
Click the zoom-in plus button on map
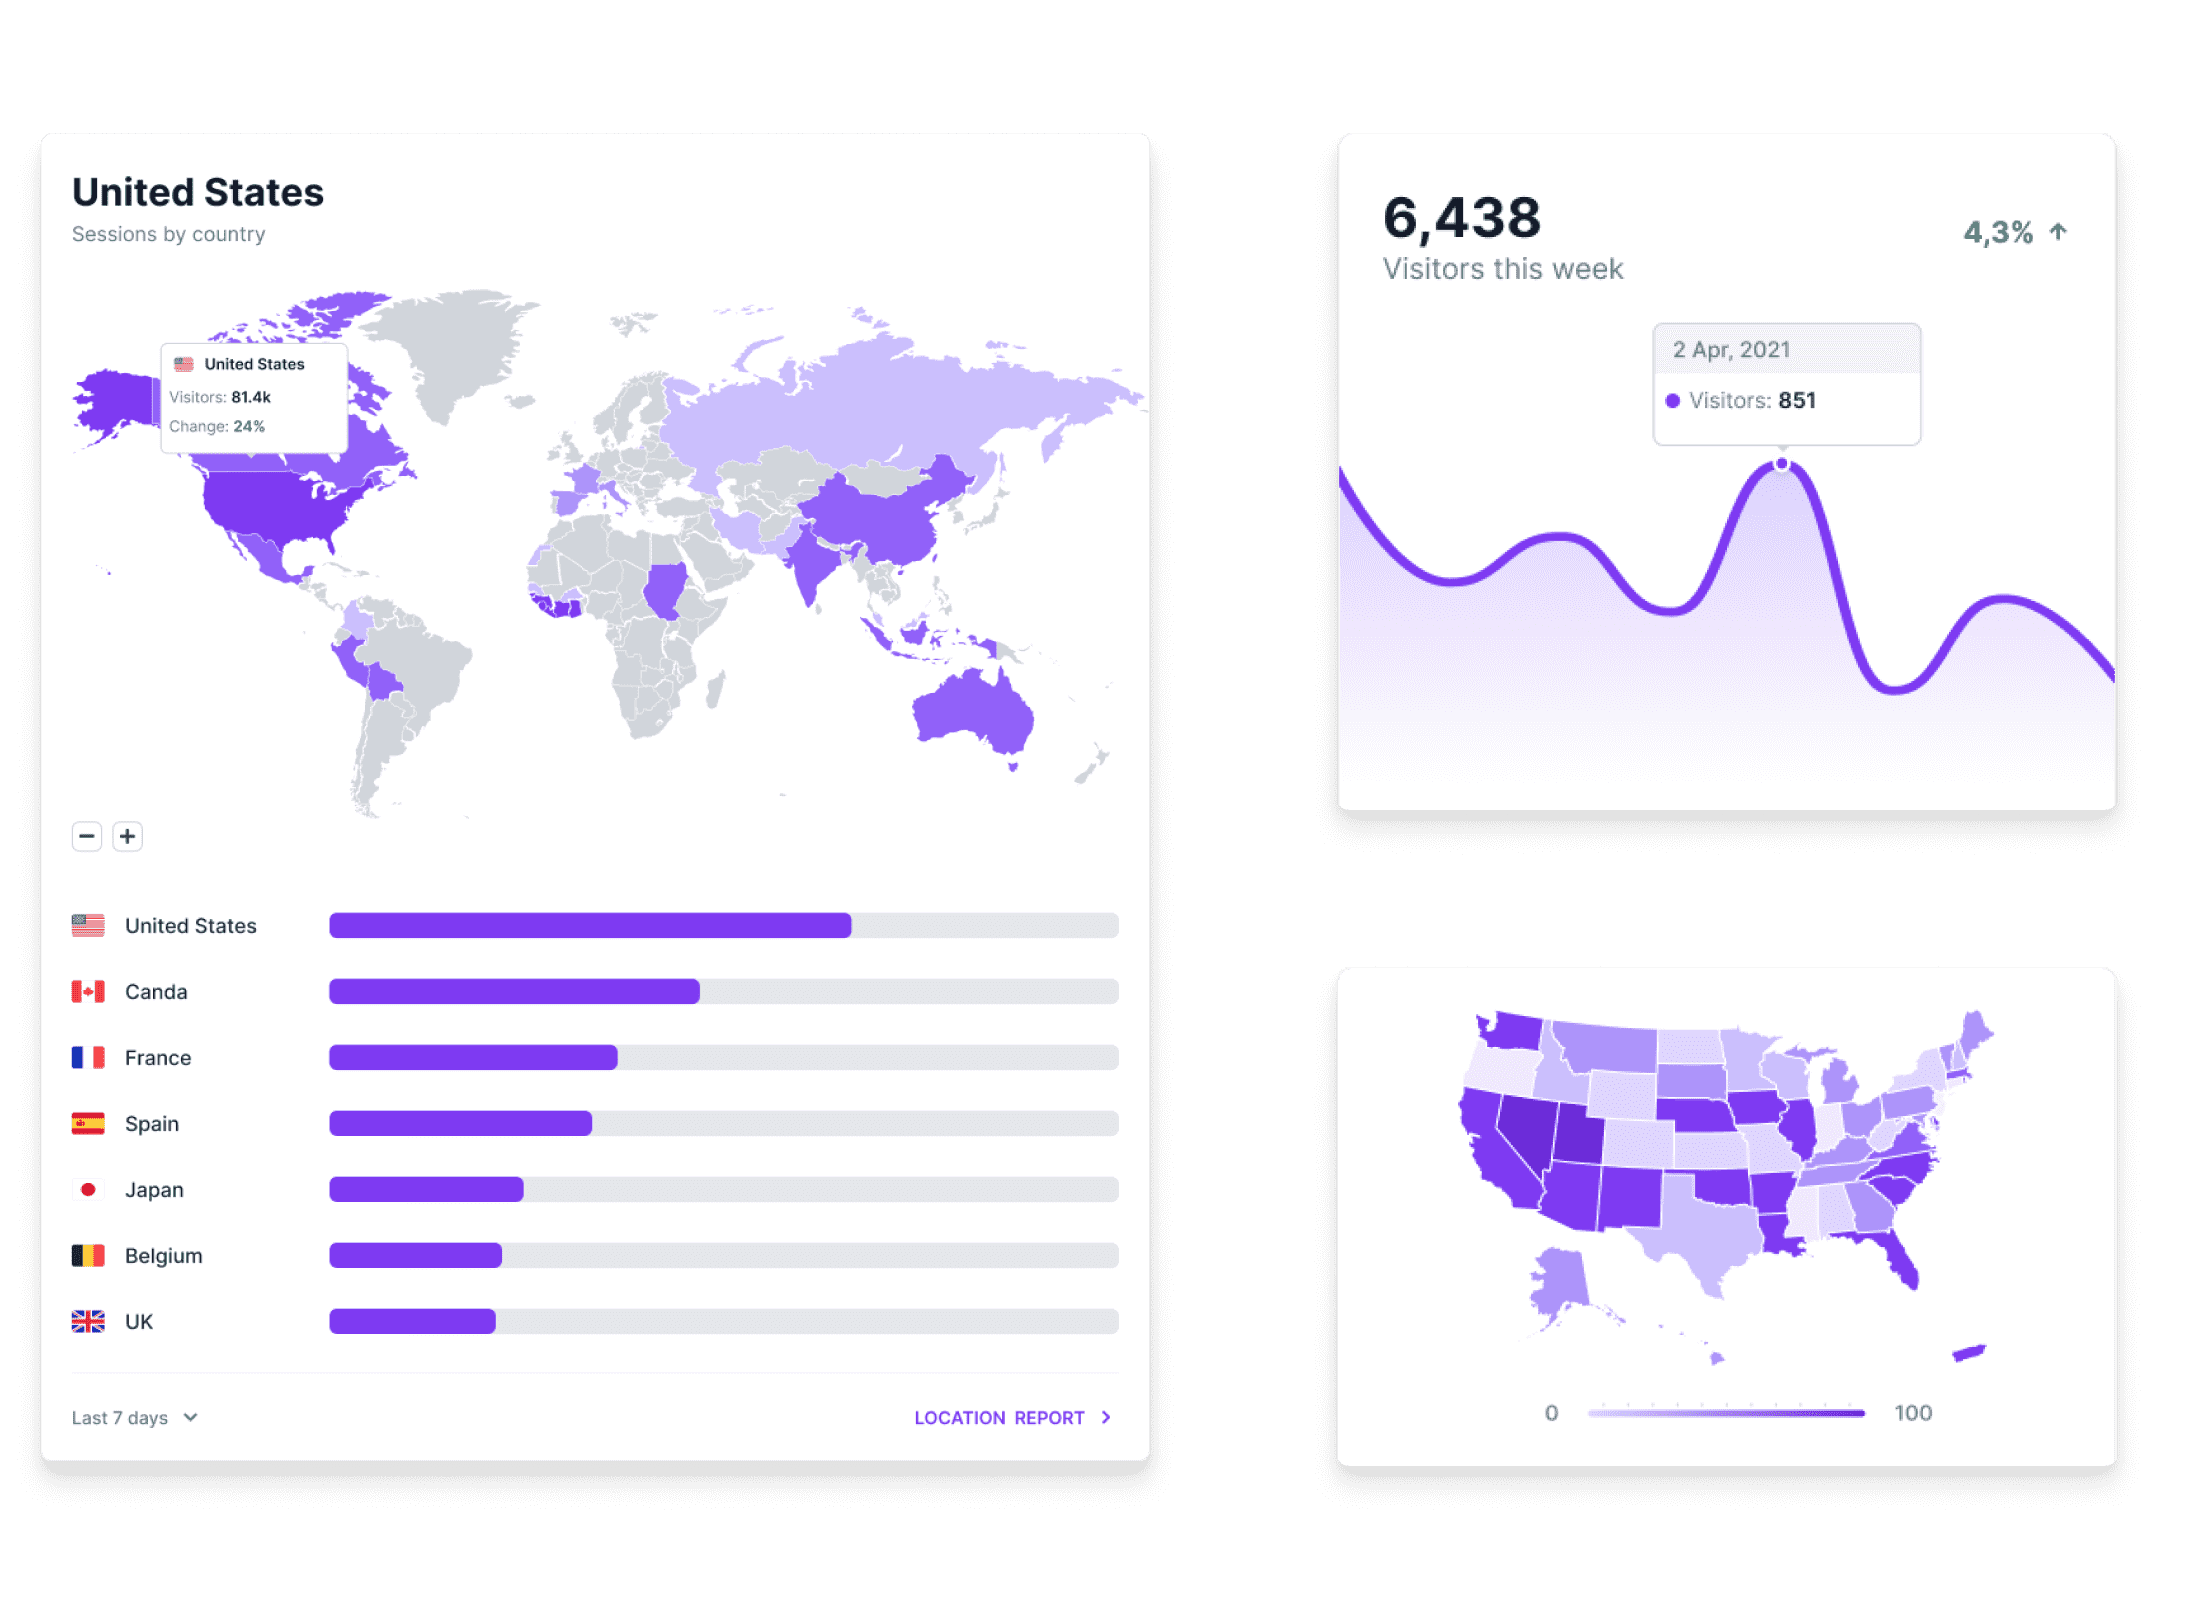click(x=128, y=837)
